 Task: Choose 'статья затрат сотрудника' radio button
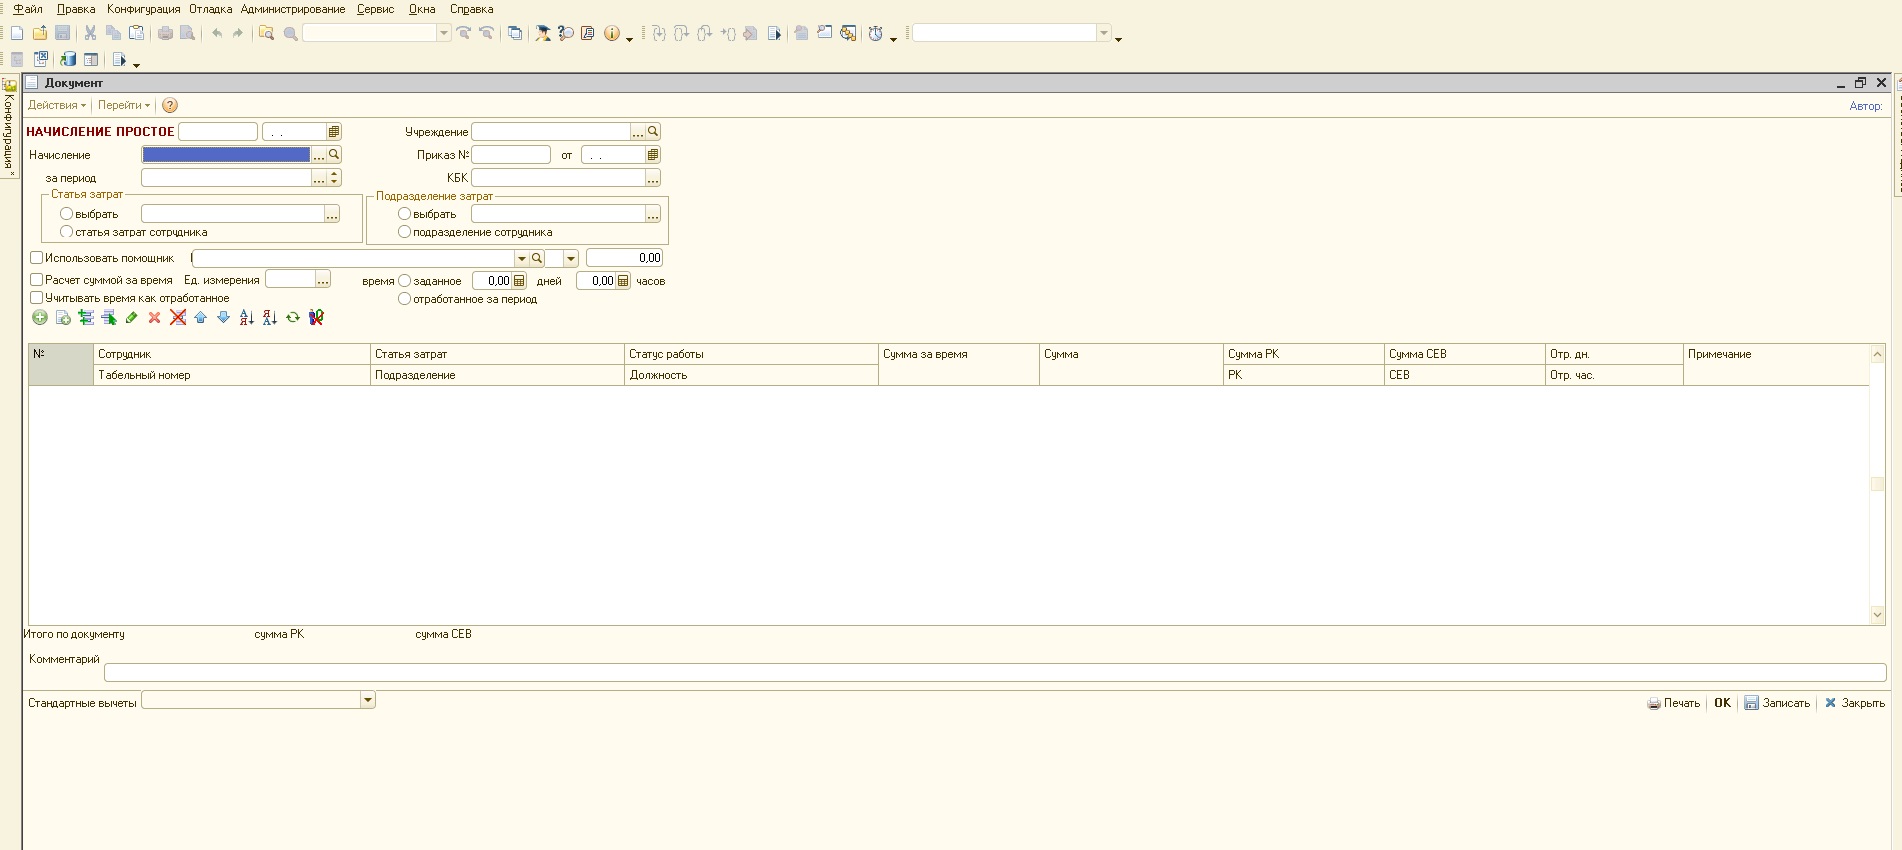click(x=67, y=232)
